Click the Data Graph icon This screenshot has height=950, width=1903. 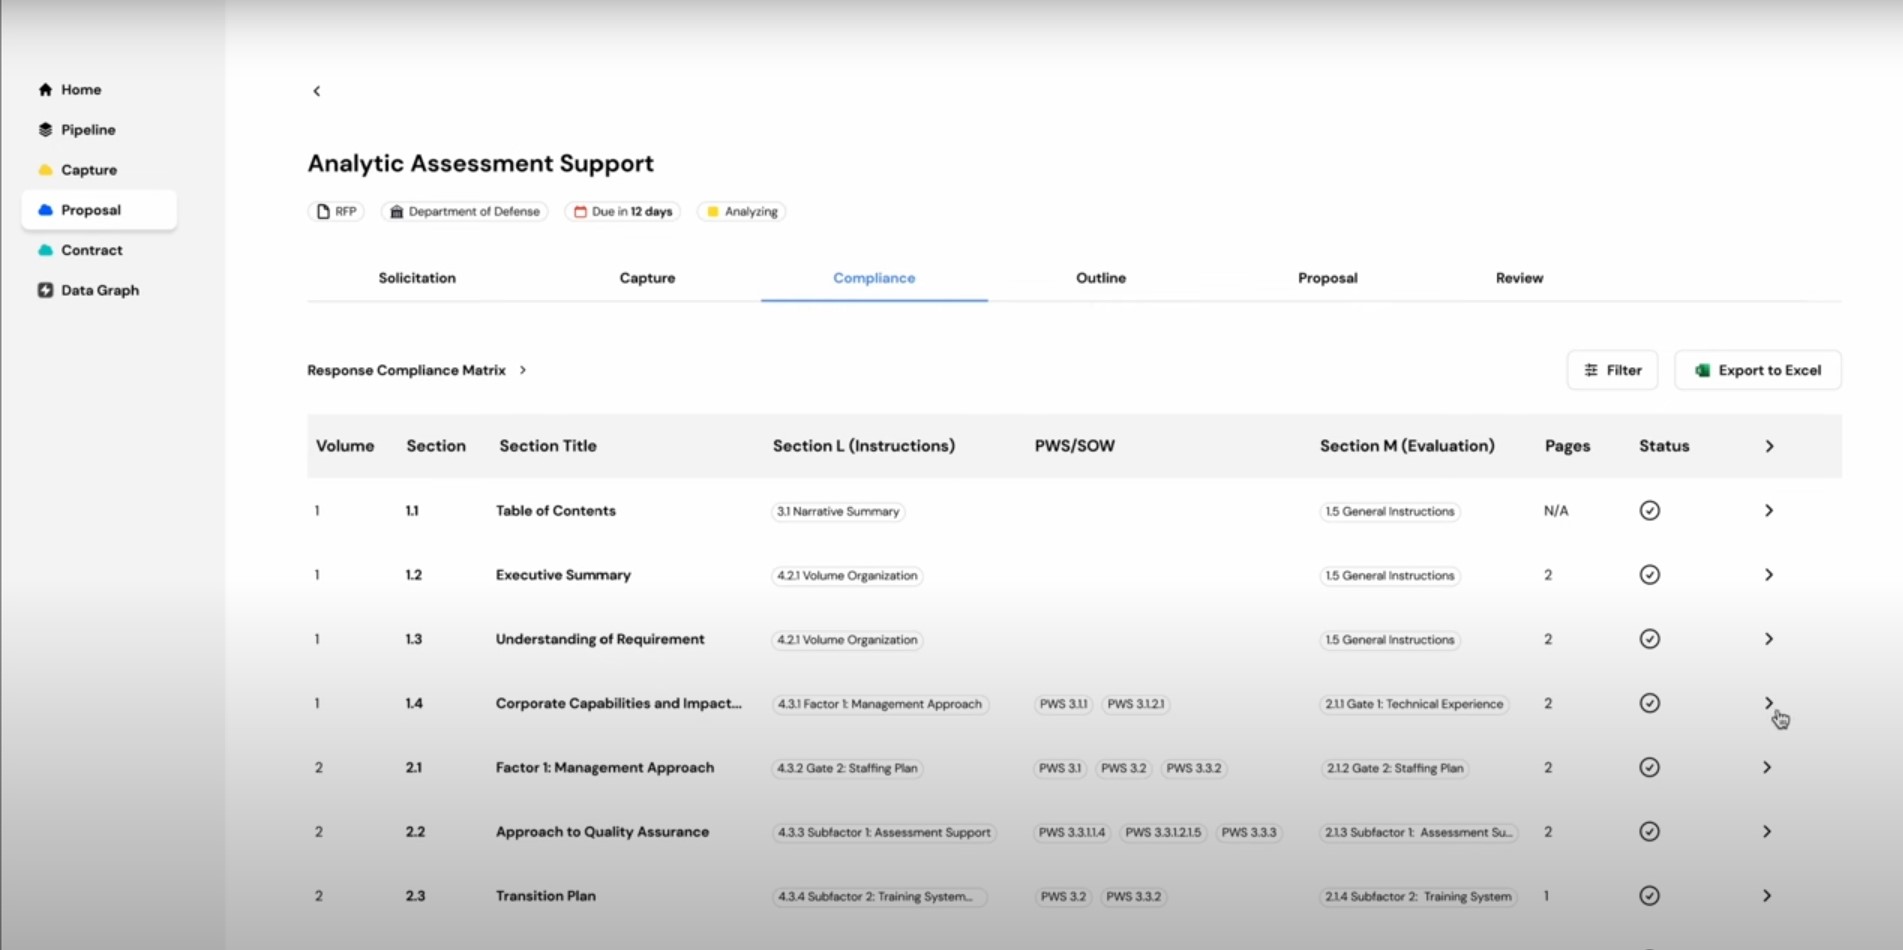(45, 290)
